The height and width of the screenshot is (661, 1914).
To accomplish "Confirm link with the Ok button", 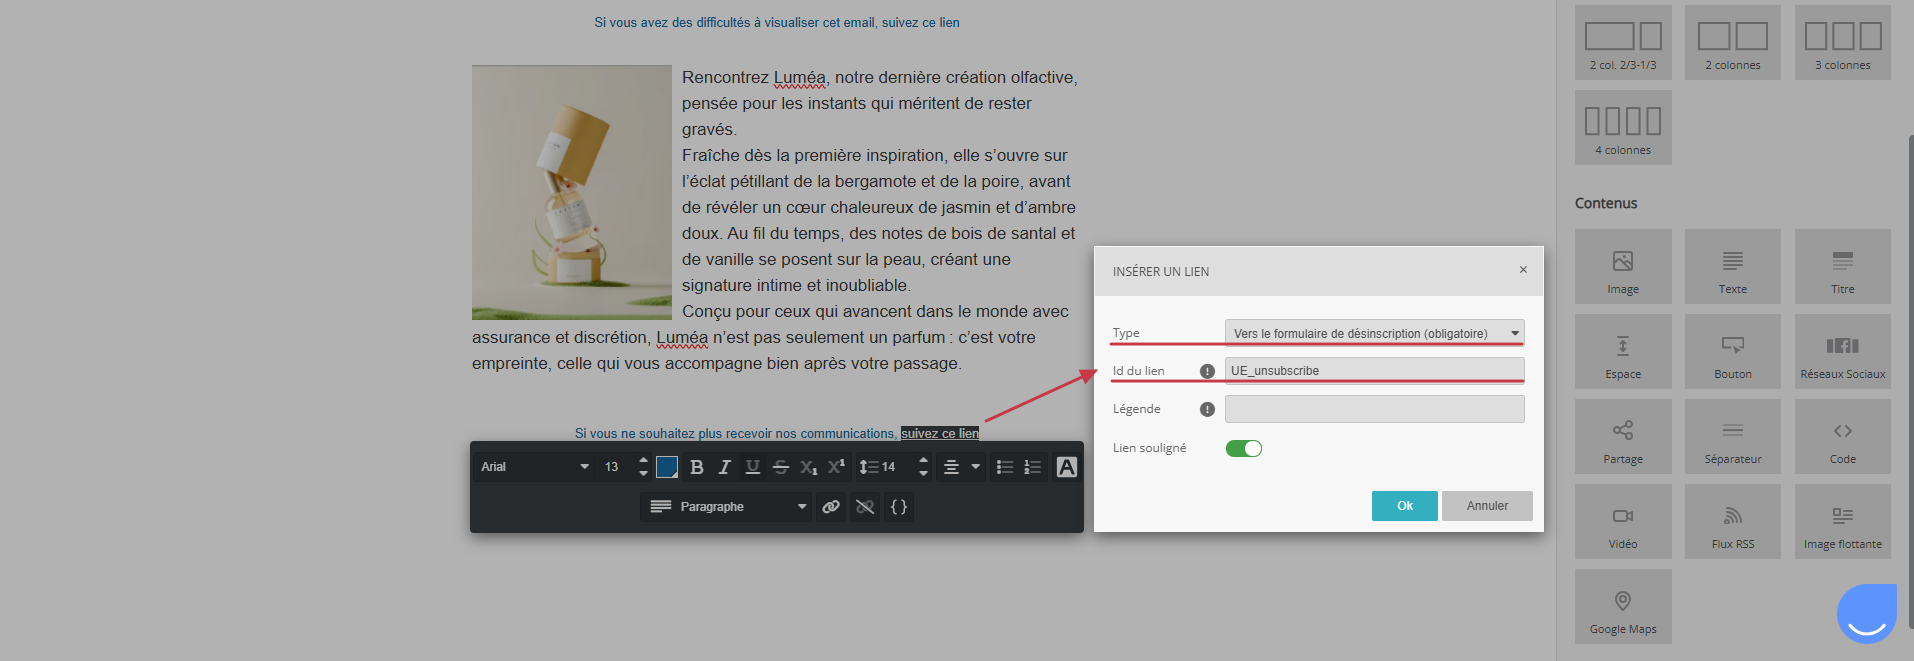I will (x=1404, y=506).
